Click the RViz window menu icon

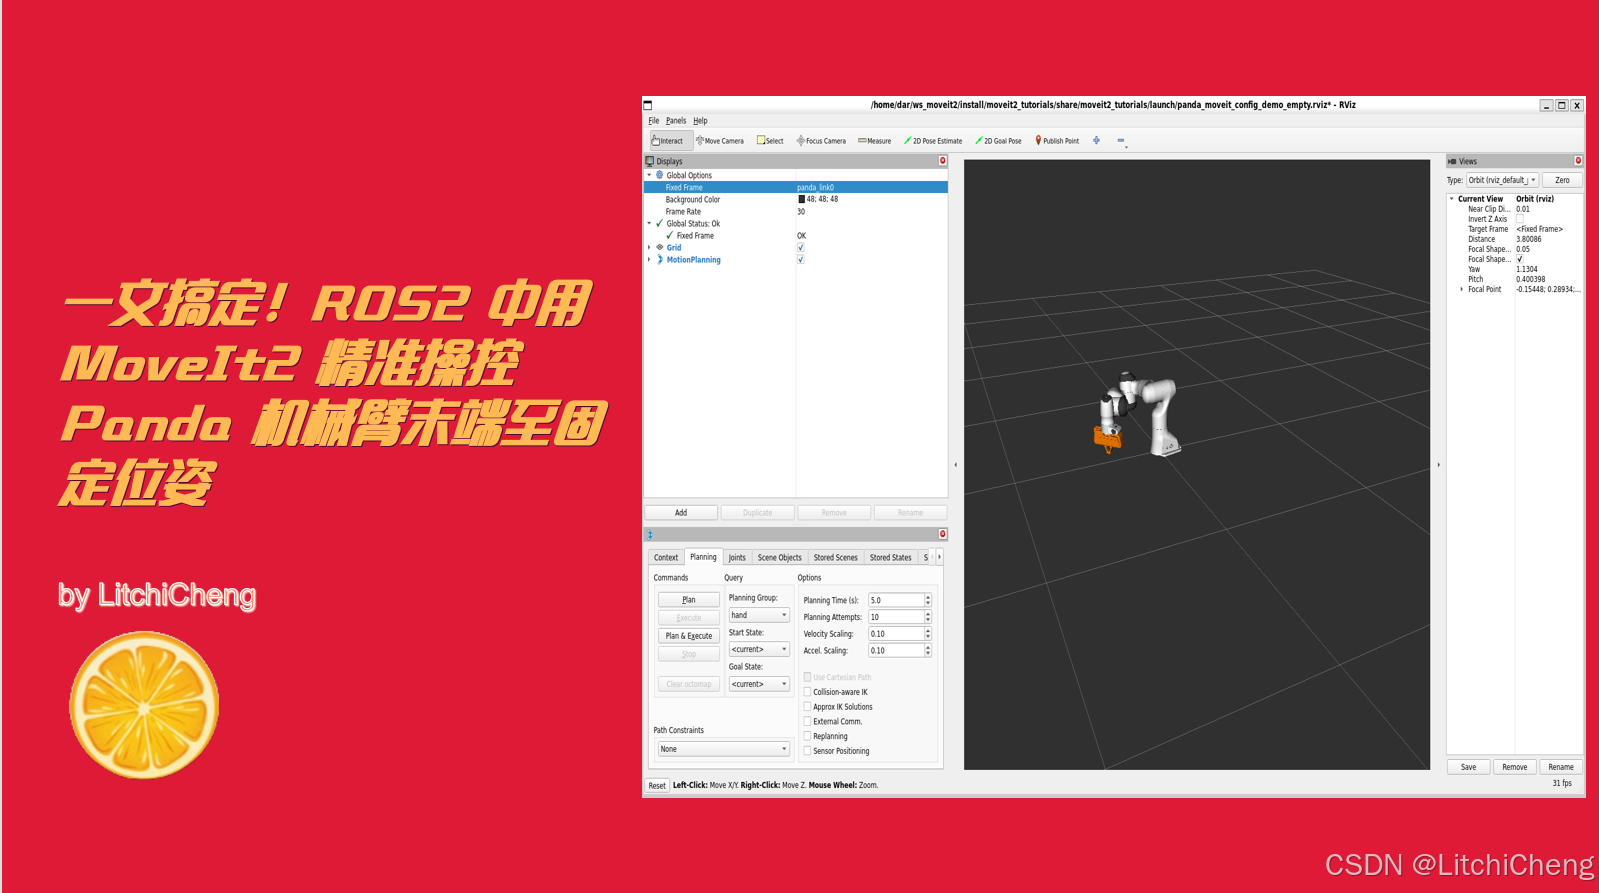tap(648, 105)
